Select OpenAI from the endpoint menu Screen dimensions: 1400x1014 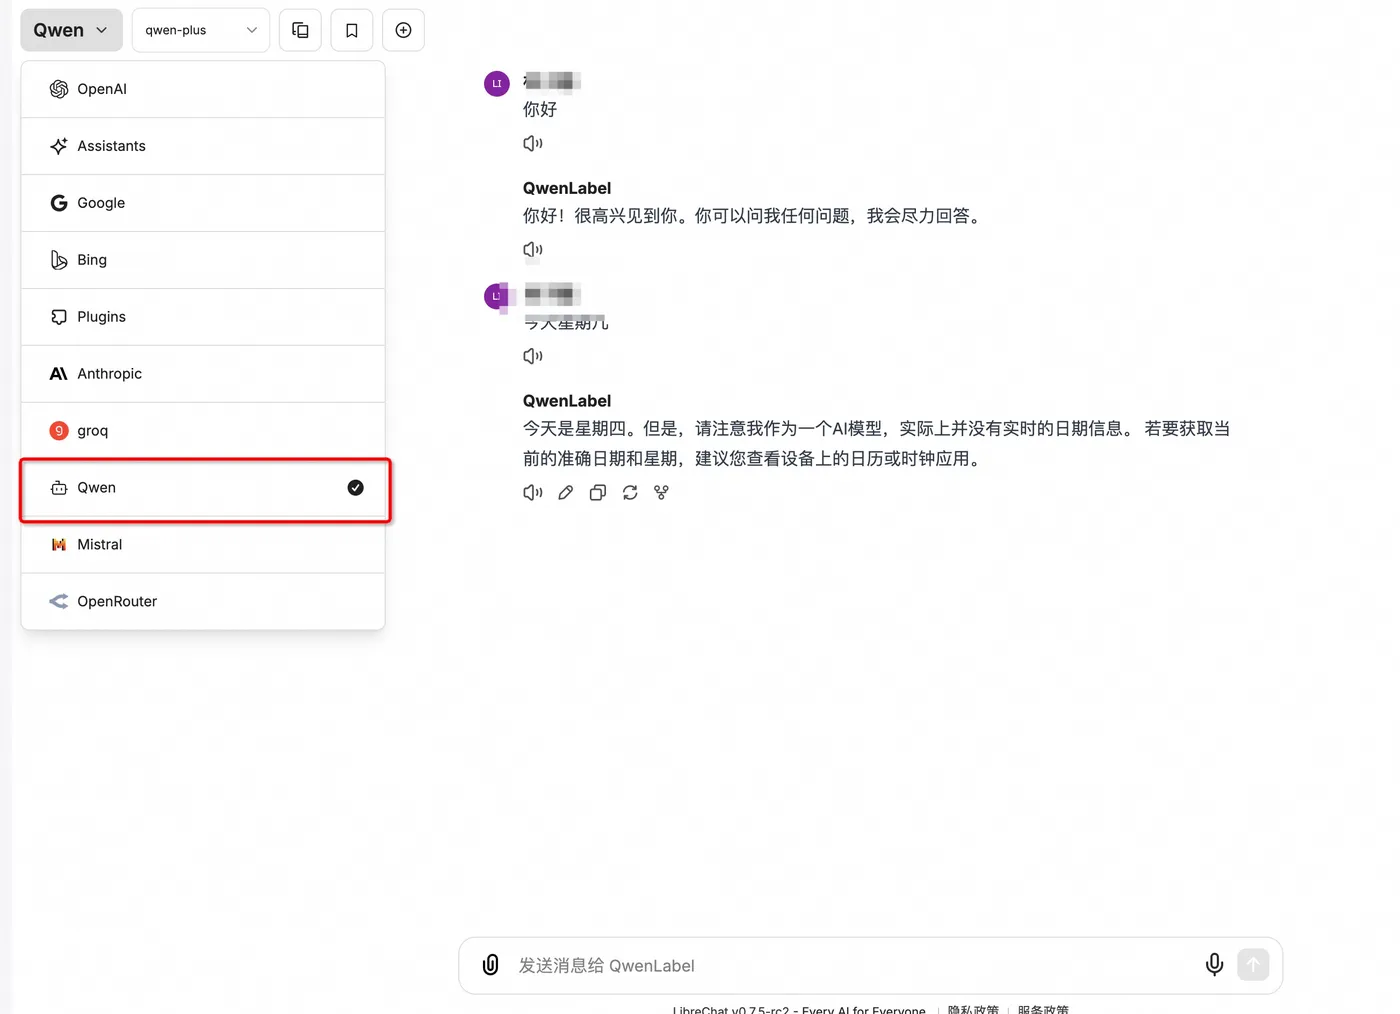click(x=203, y=89)
